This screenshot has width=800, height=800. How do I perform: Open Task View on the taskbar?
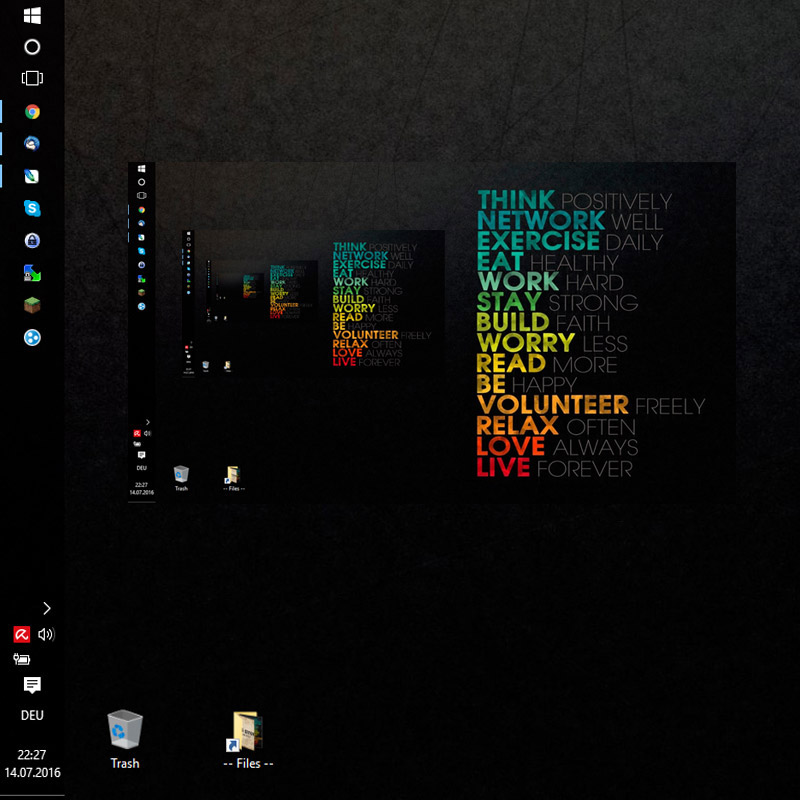tap(32, 78)
